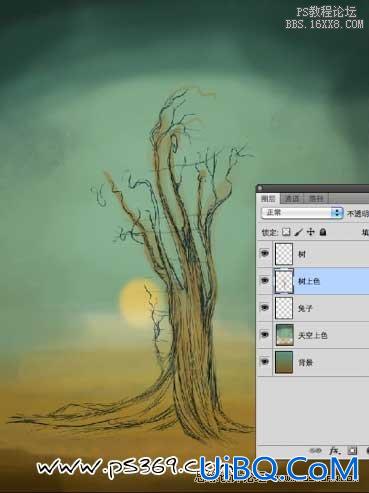
Task: Click the layers panel close dot
Action: tap(260, 188)
